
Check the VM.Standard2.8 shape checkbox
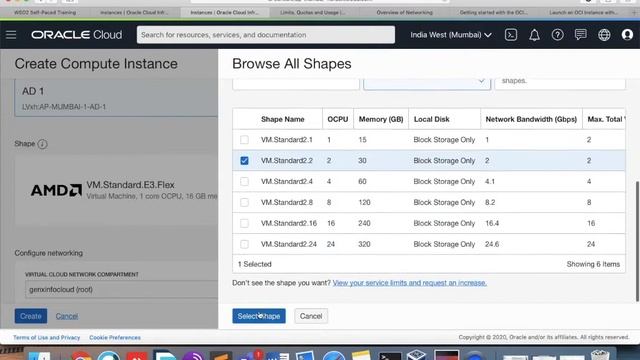tap(244, 202)
